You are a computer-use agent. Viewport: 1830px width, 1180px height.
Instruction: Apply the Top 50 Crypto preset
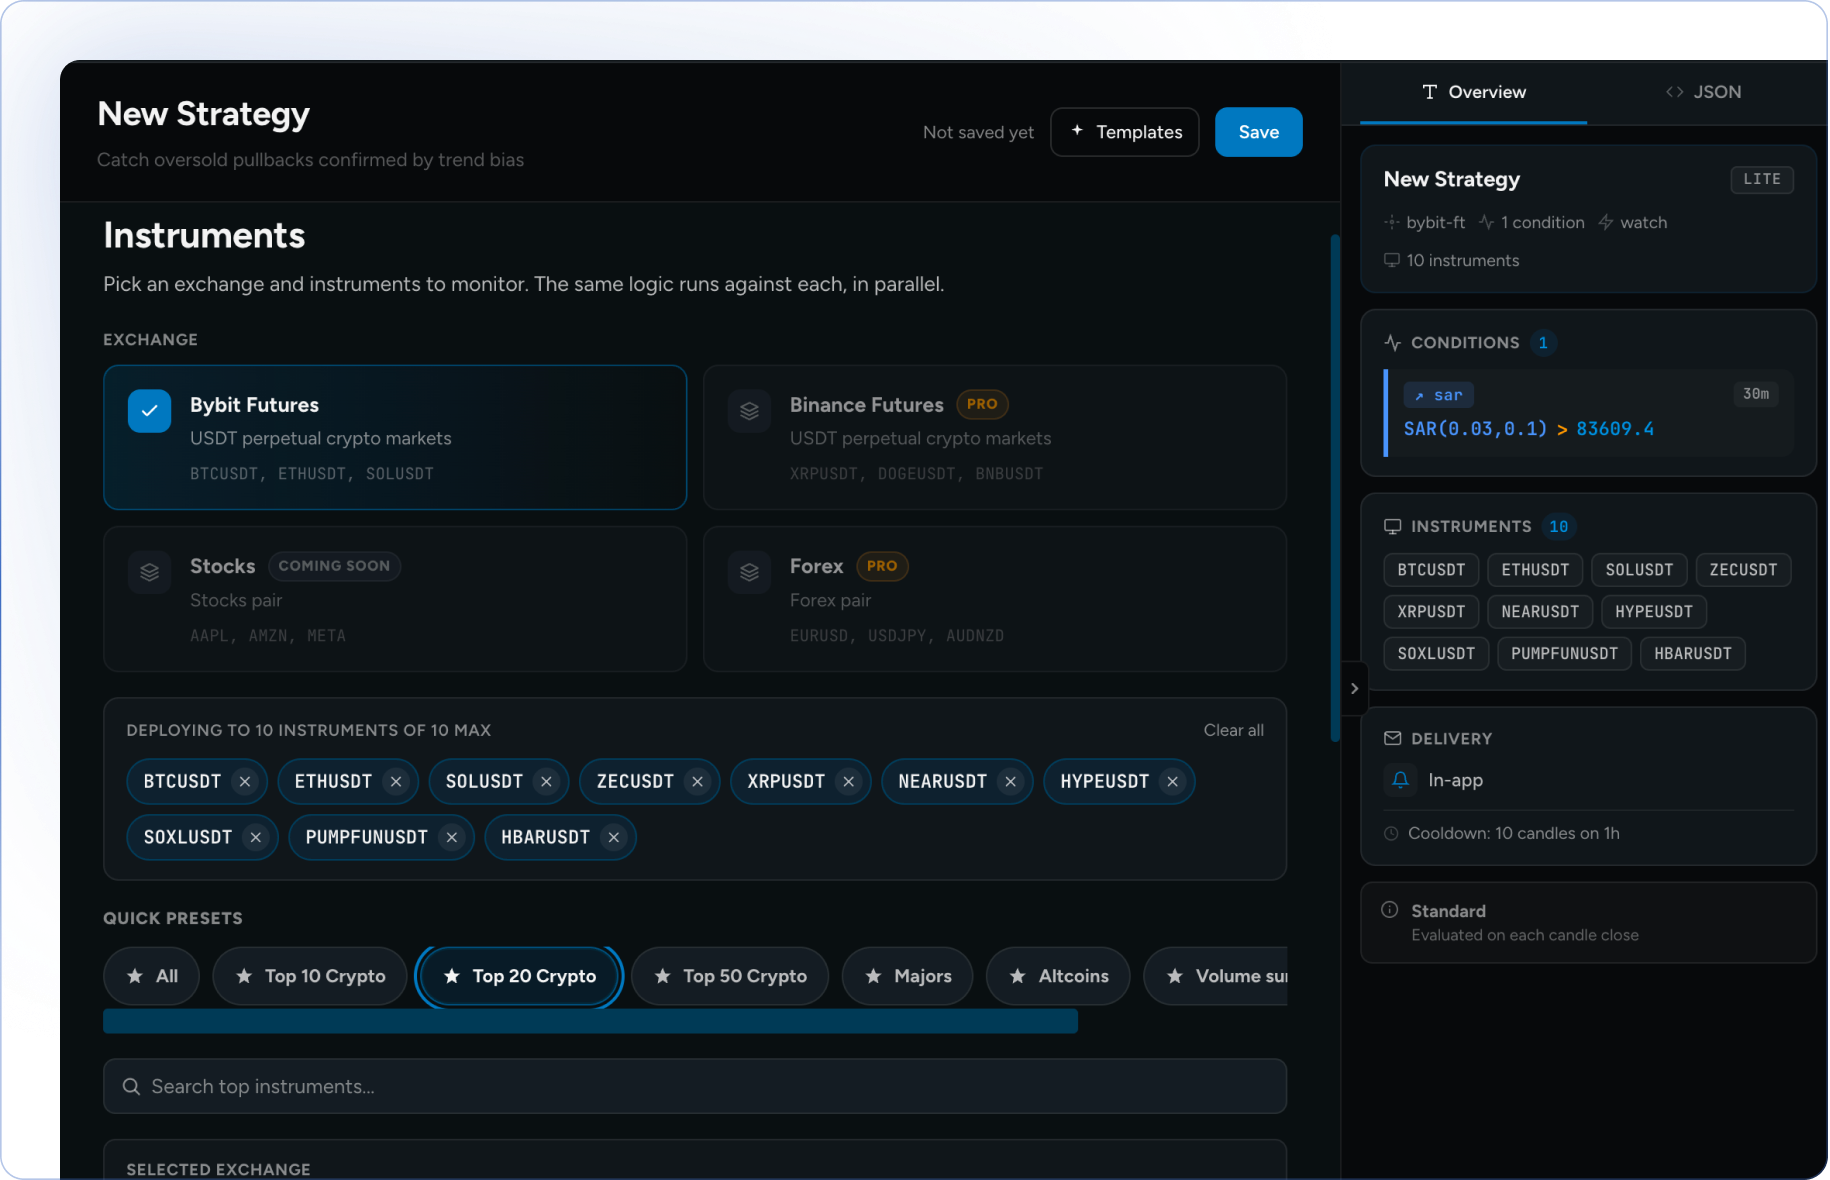click(730, 976)
